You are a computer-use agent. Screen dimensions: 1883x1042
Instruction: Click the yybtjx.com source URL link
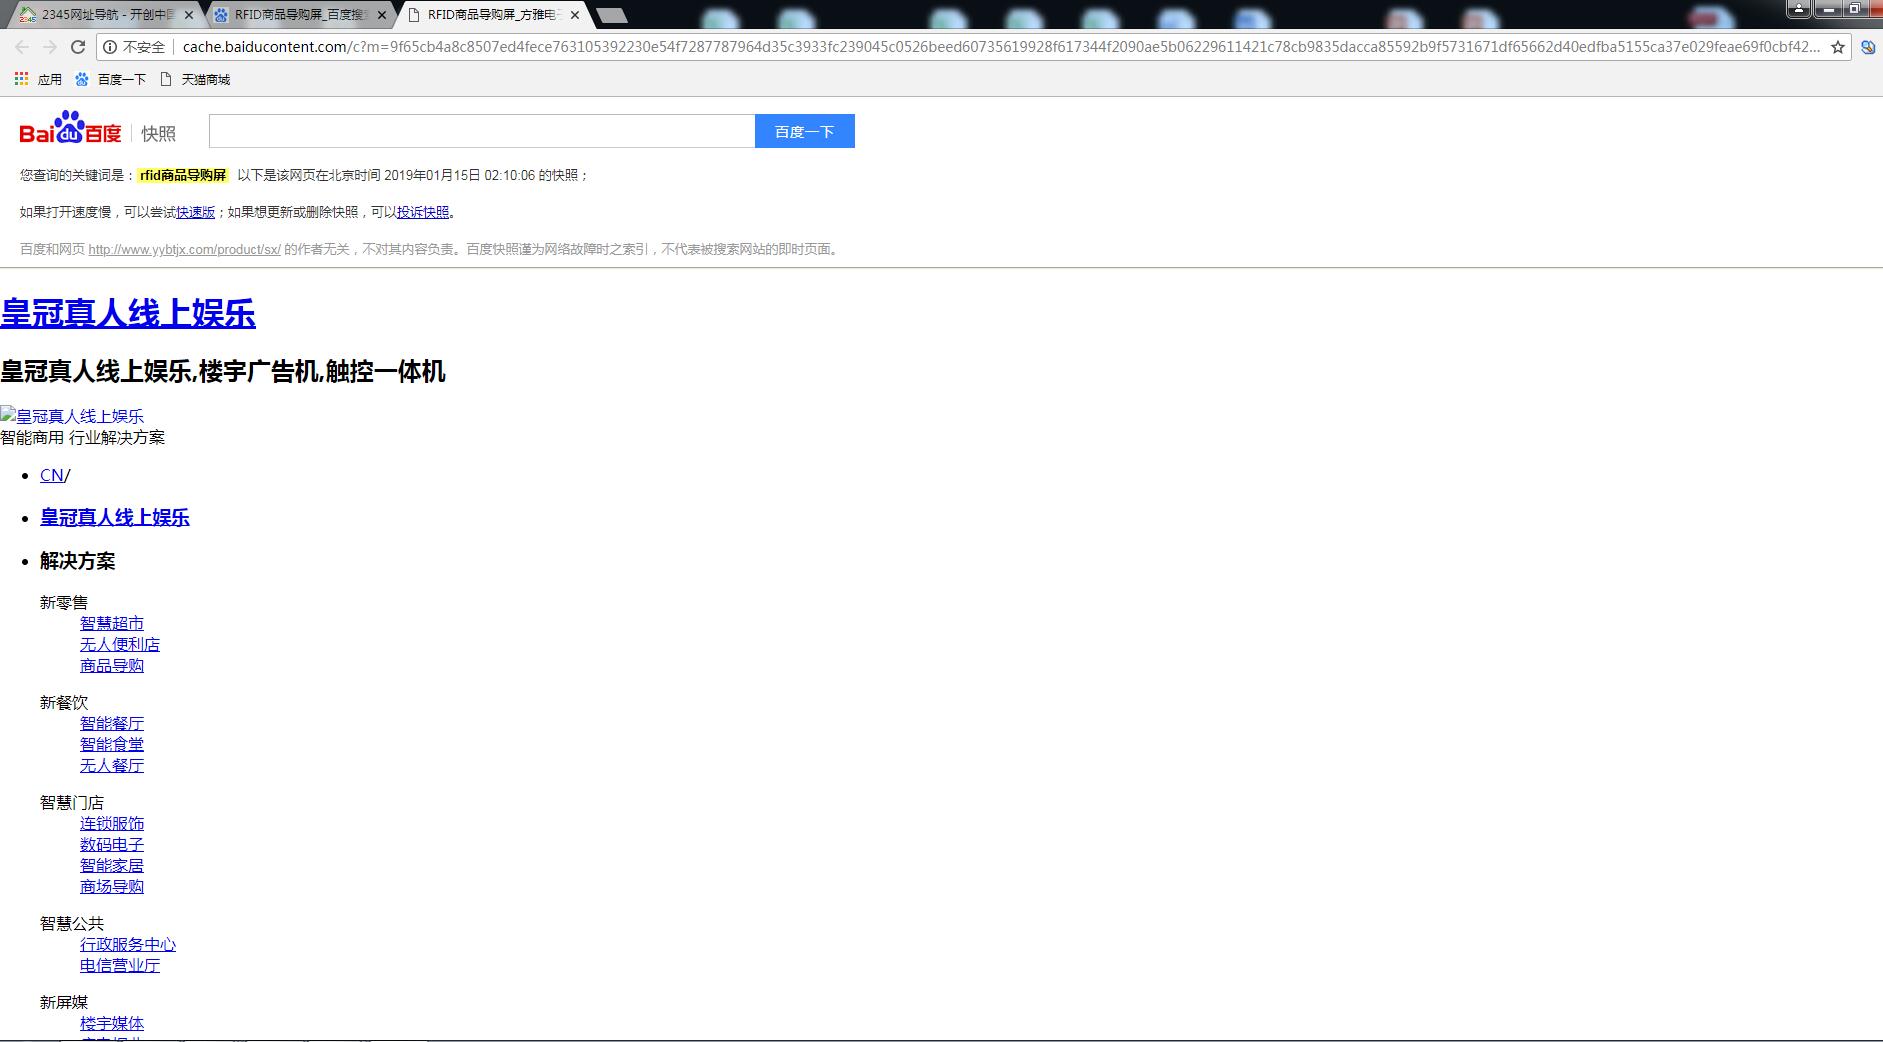(184, 249)
